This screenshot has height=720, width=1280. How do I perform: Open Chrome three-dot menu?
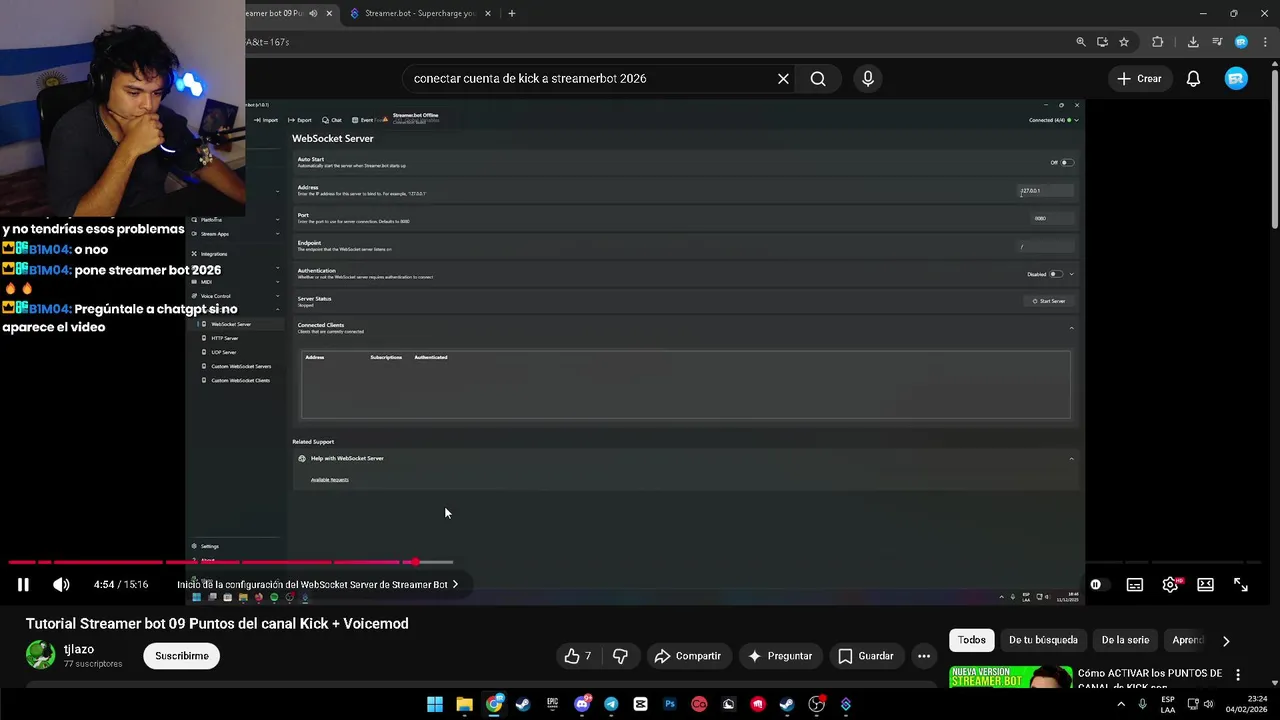pyautogui.click(x=1265, y=42)
